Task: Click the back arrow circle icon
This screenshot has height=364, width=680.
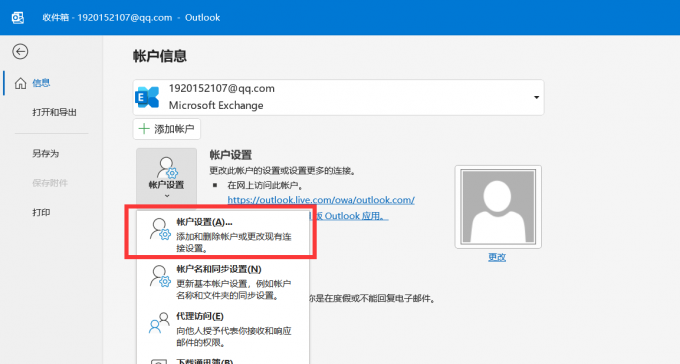Action: 20,52
